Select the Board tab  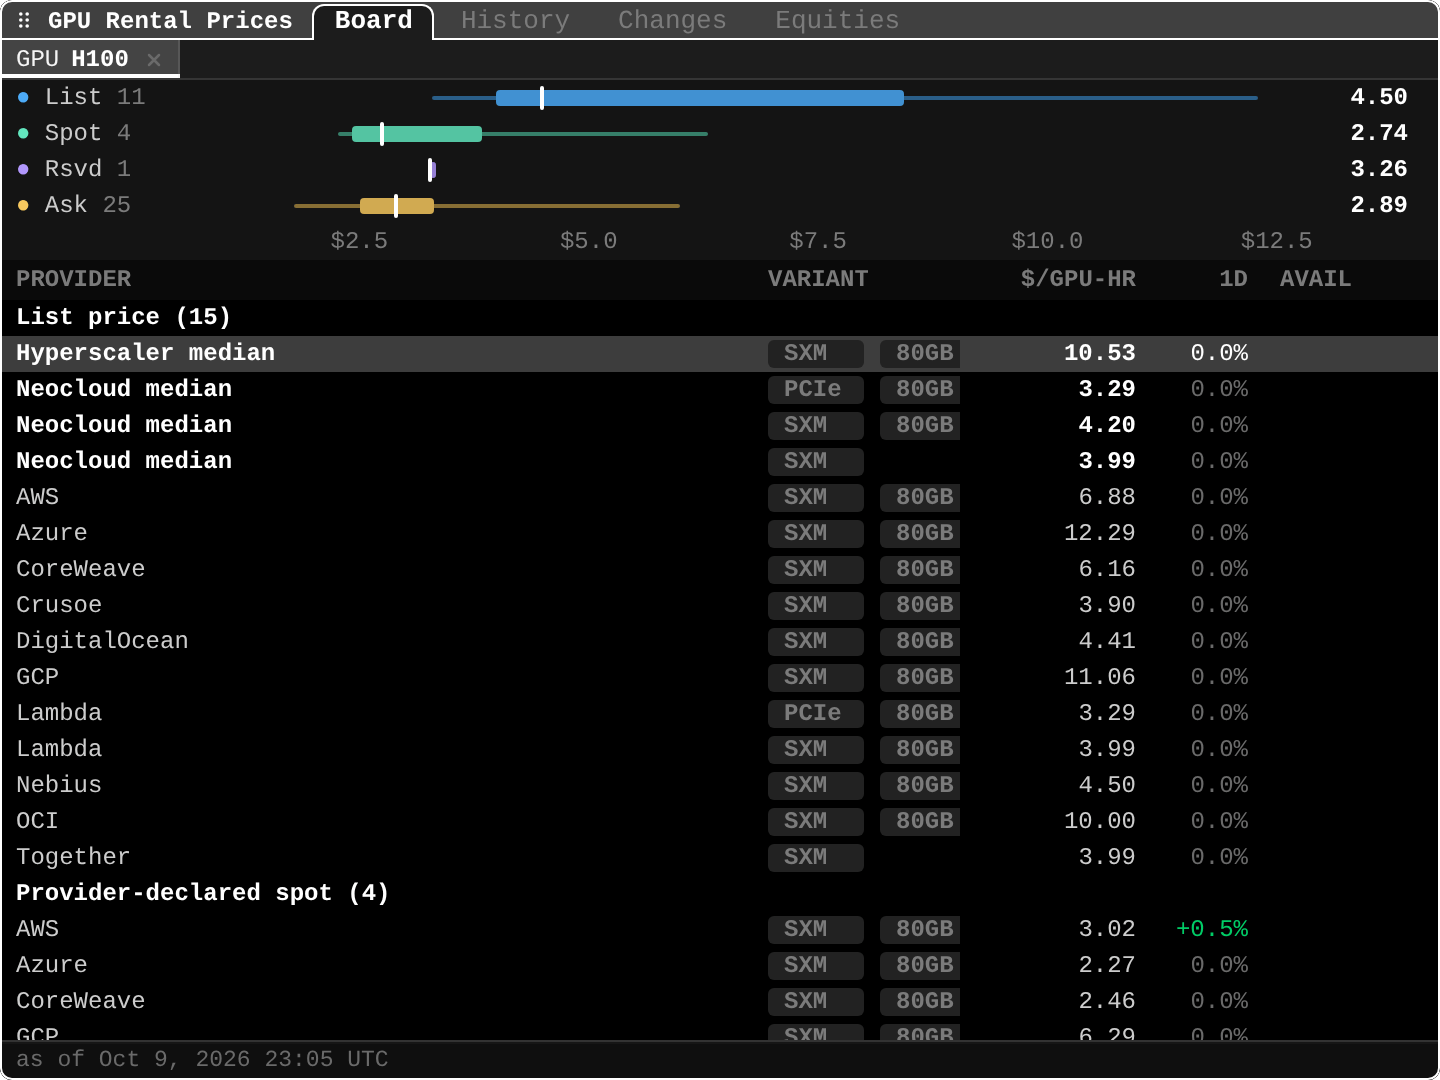(373, 21)
